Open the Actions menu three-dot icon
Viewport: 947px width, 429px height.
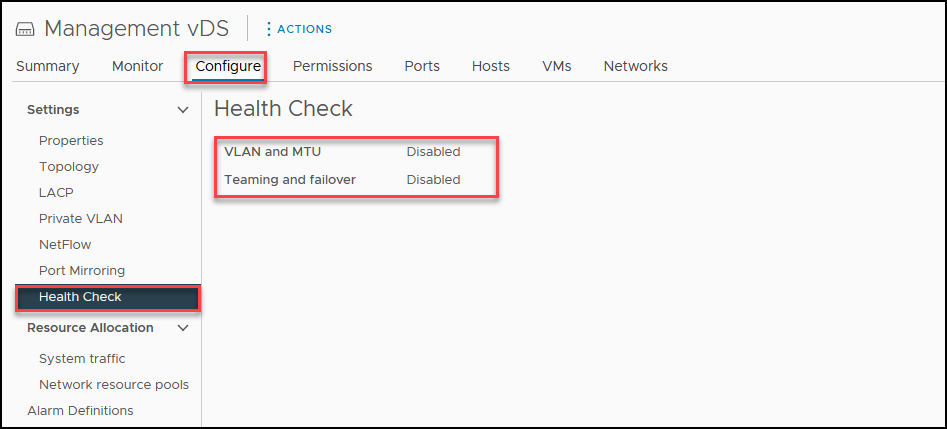tap(269, 29)
